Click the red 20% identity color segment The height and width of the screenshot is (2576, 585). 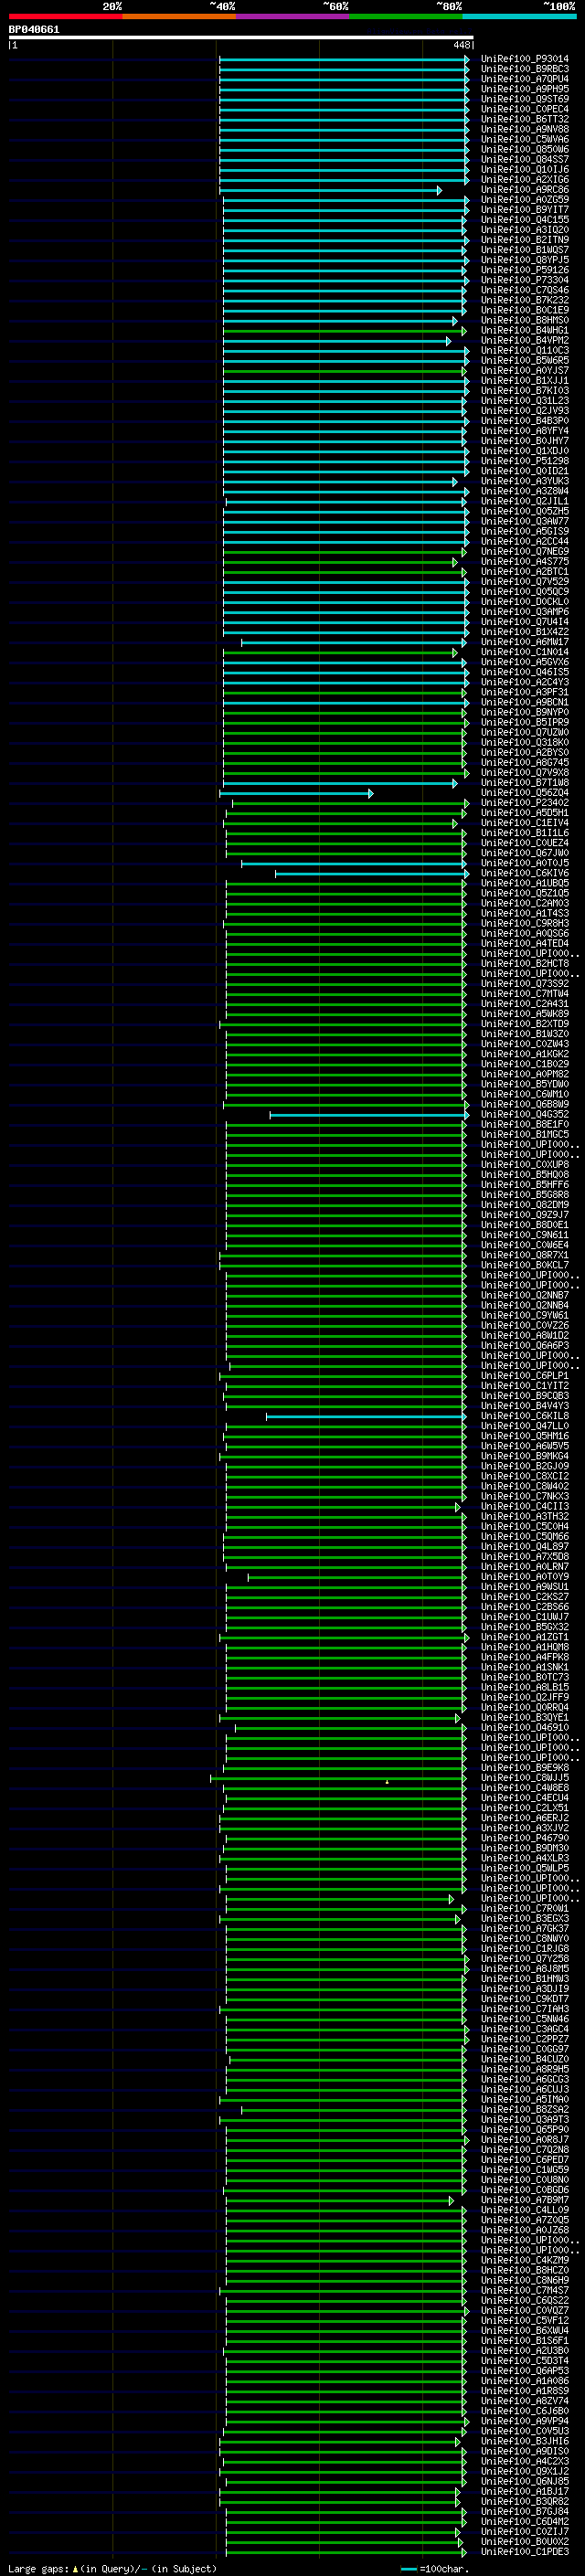pos(65,16)
